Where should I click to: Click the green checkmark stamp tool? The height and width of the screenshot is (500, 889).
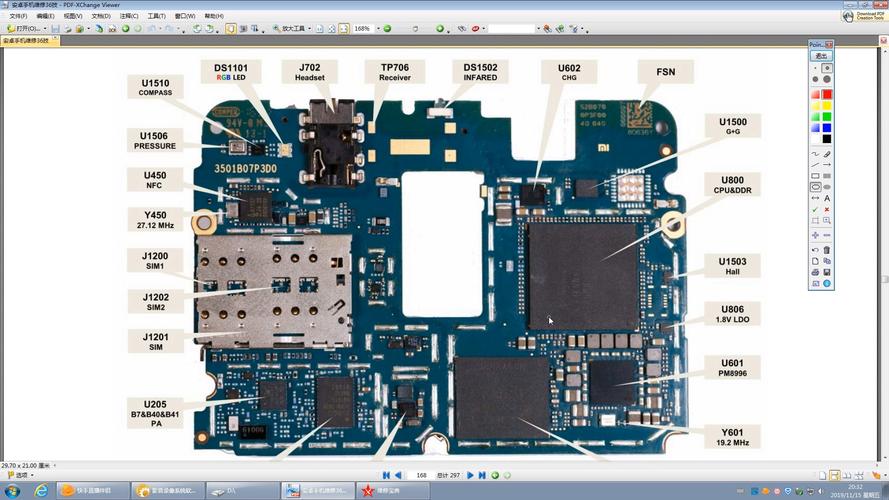click(x=816, y=210)
